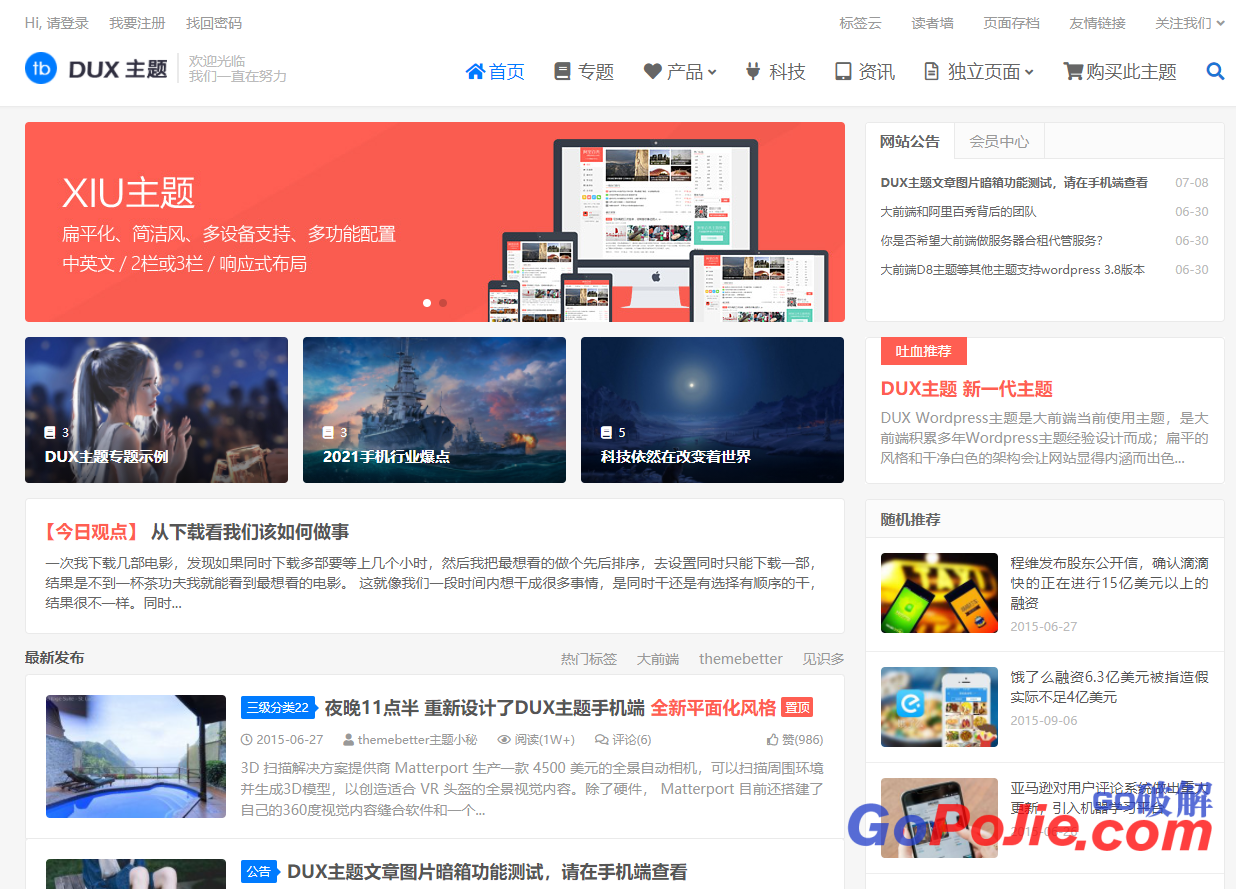Screen dimensions: 1236x889
Task: Click the document icon beside 独立页面
Action: (x=931, y=71)
